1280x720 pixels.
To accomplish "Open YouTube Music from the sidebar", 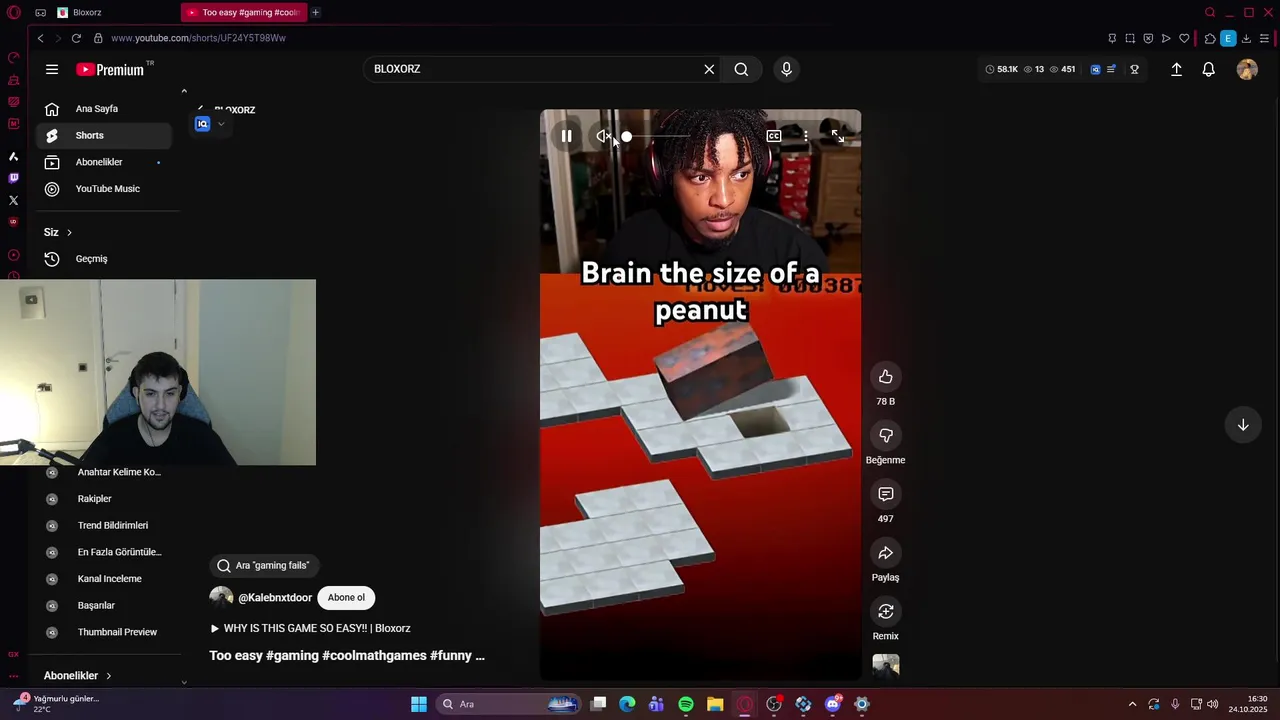I will [x=104, y=189].
